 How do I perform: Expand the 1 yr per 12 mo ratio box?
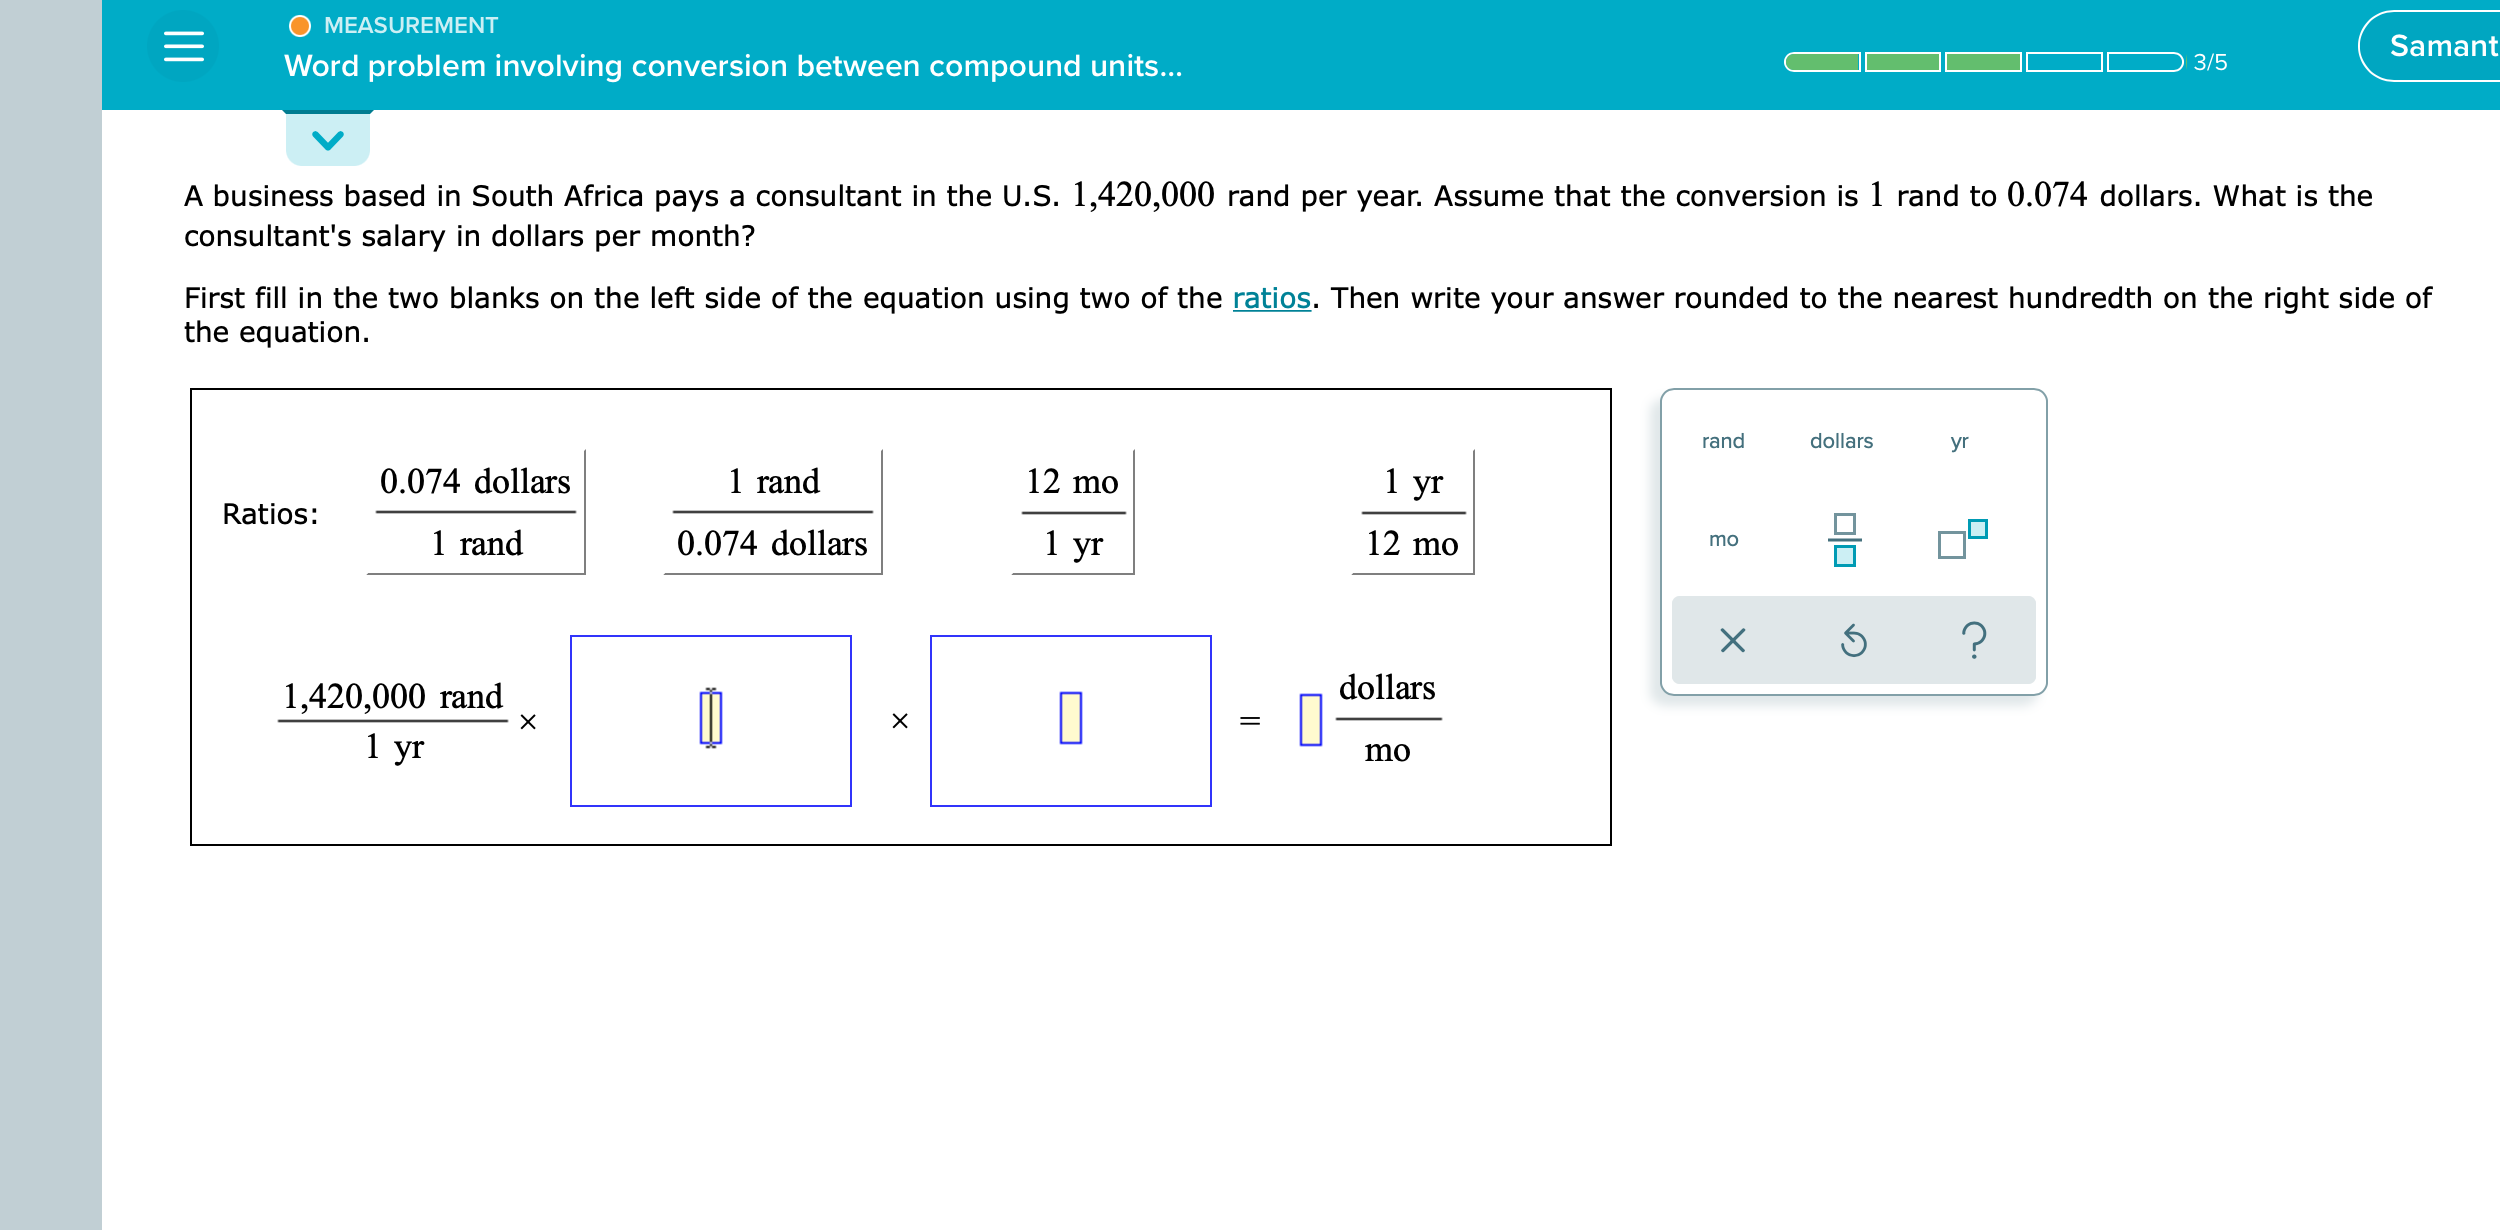pos(1410,513)
